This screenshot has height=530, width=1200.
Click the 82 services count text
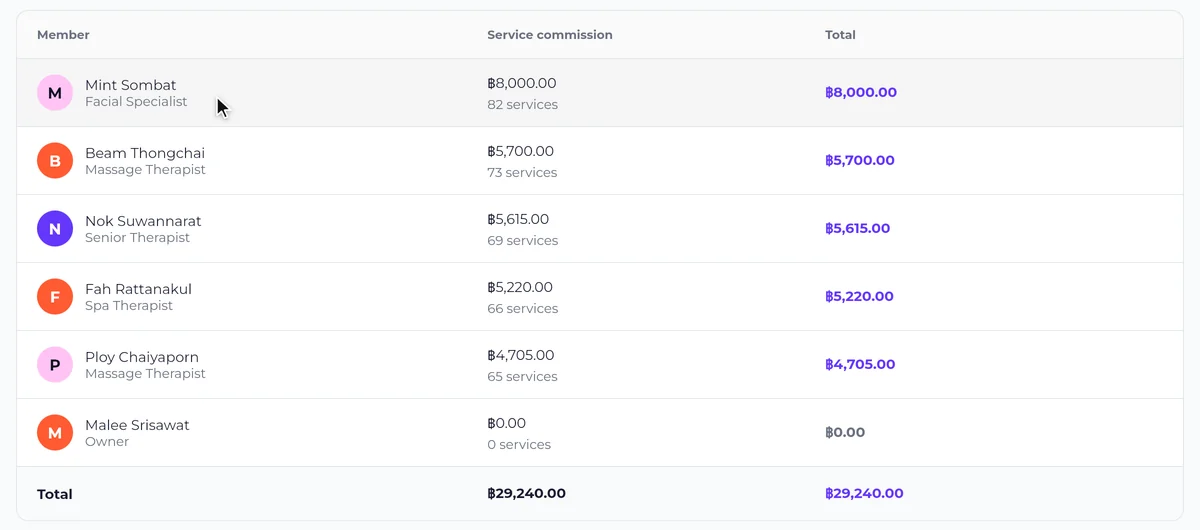tap(522, 105)
